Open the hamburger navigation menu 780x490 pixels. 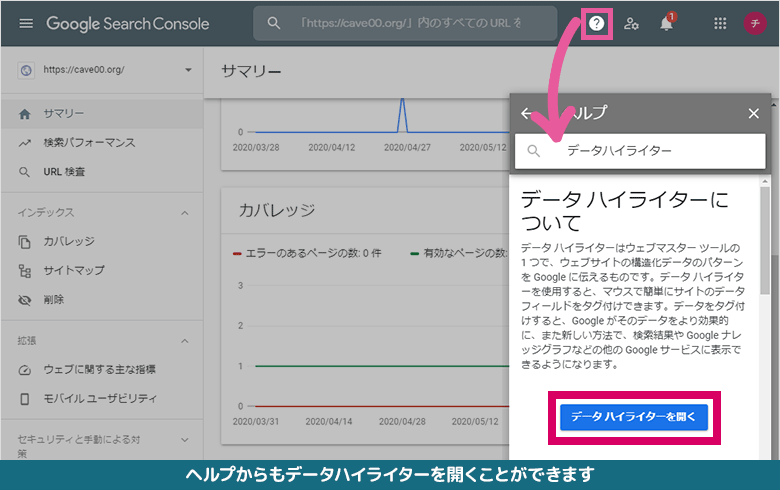tap(26, 23)
